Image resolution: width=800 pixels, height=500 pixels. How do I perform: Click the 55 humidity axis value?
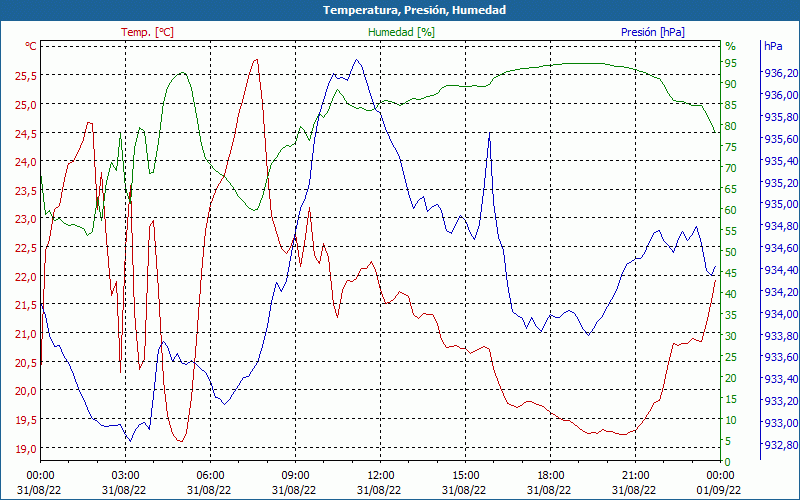[731, 231]
